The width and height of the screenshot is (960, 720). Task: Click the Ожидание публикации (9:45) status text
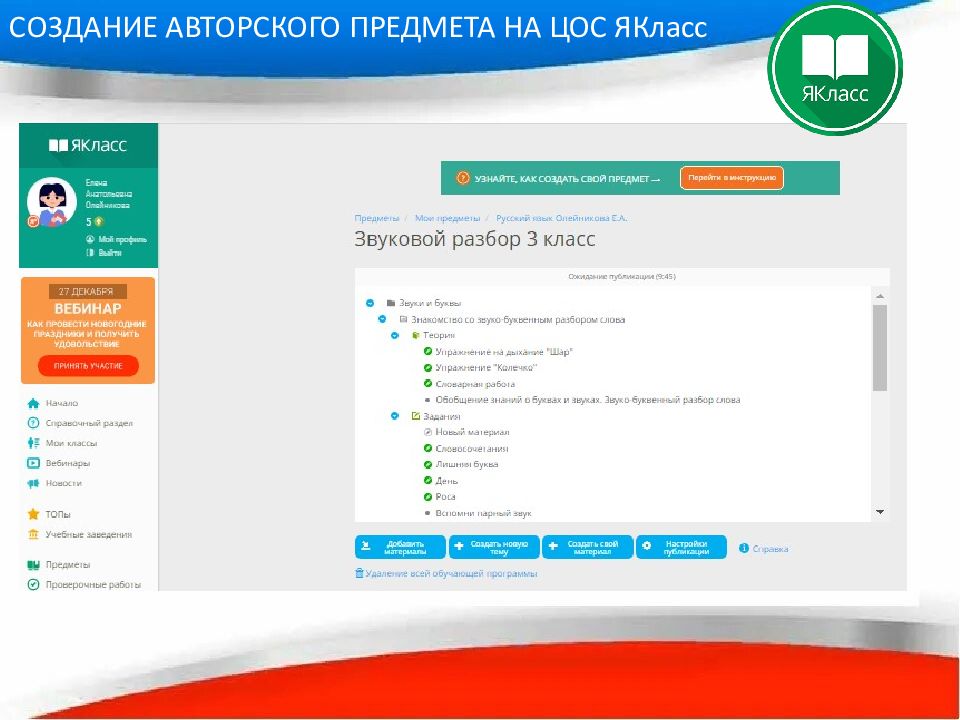(x=621, y=277)
